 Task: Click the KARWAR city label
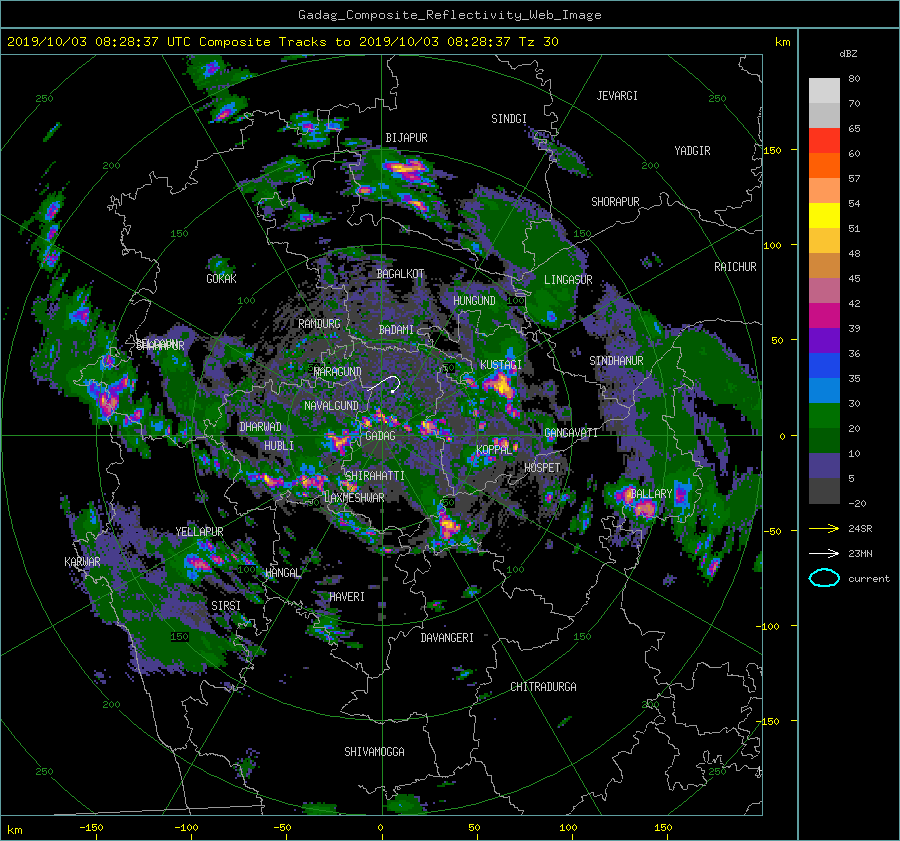coord(82,561)
